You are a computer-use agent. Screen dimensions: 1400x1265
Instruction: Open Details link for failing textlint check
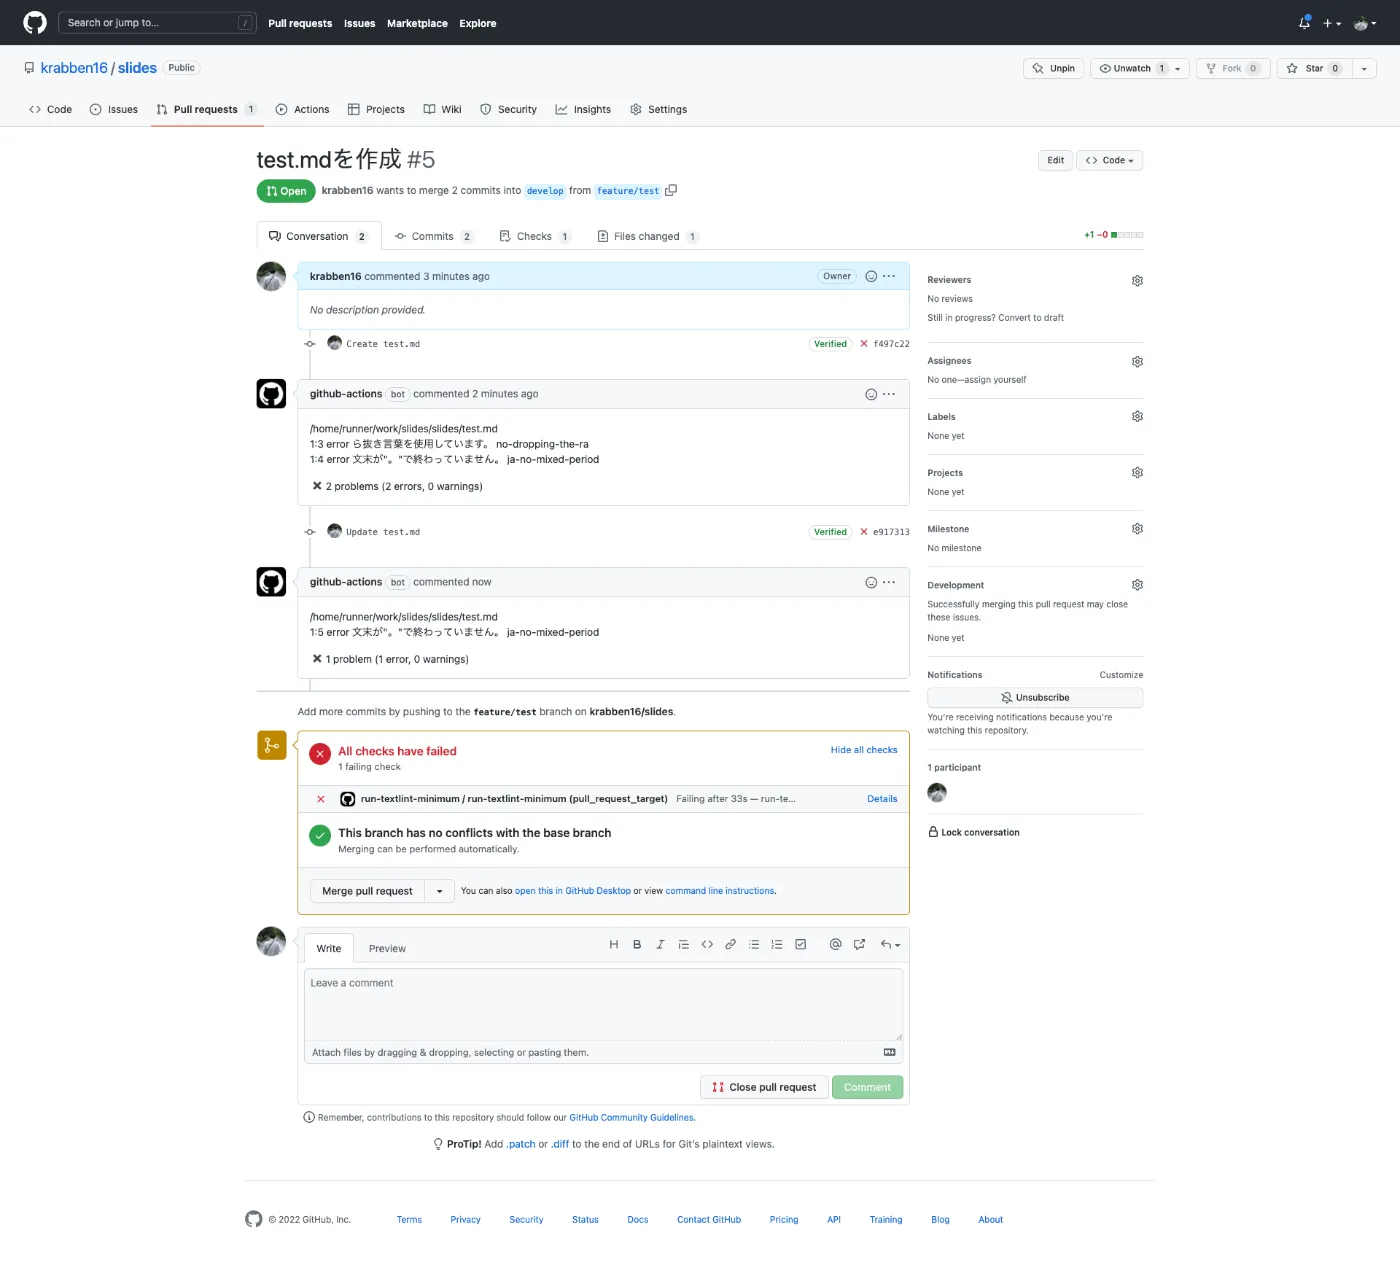881,799
